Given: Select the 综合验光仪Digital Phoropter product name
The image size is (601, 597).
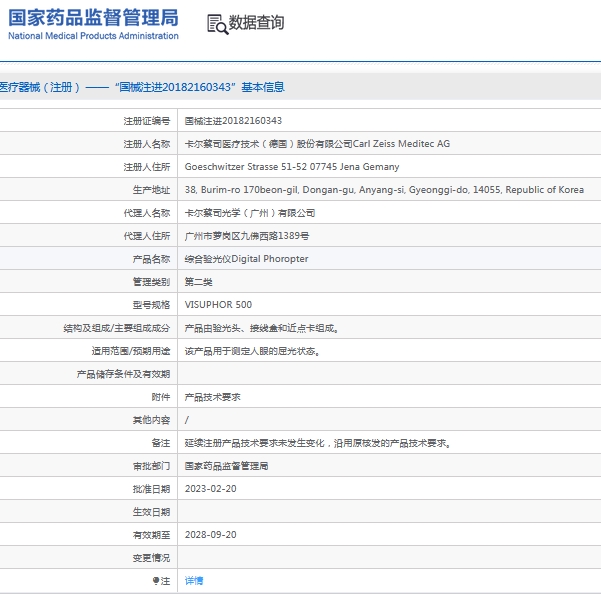Looking at the screenshot, I should click(x=246, y=259).
